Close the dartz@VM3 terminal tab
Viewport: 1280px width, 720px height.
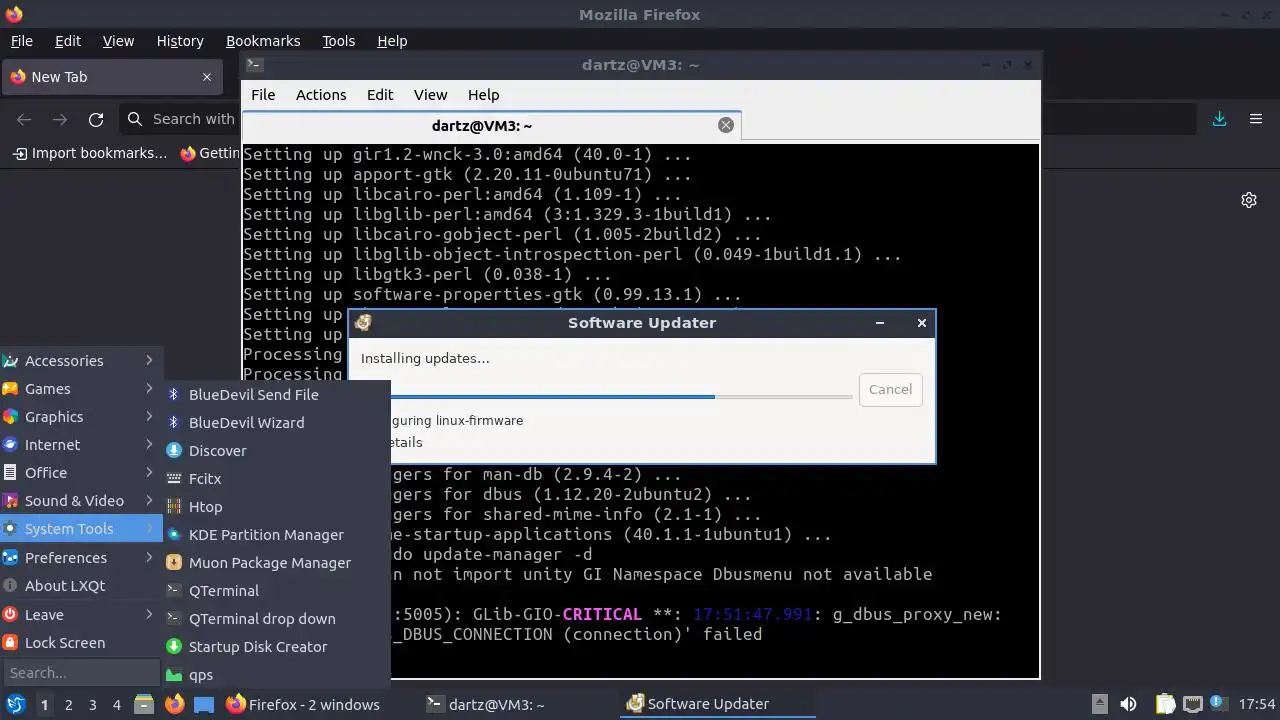point(726,125)
